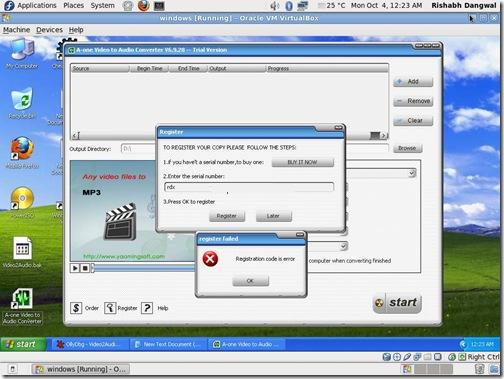
Task: Open the Machine menu in VirtualBox
Action: (x=16, y=30)
